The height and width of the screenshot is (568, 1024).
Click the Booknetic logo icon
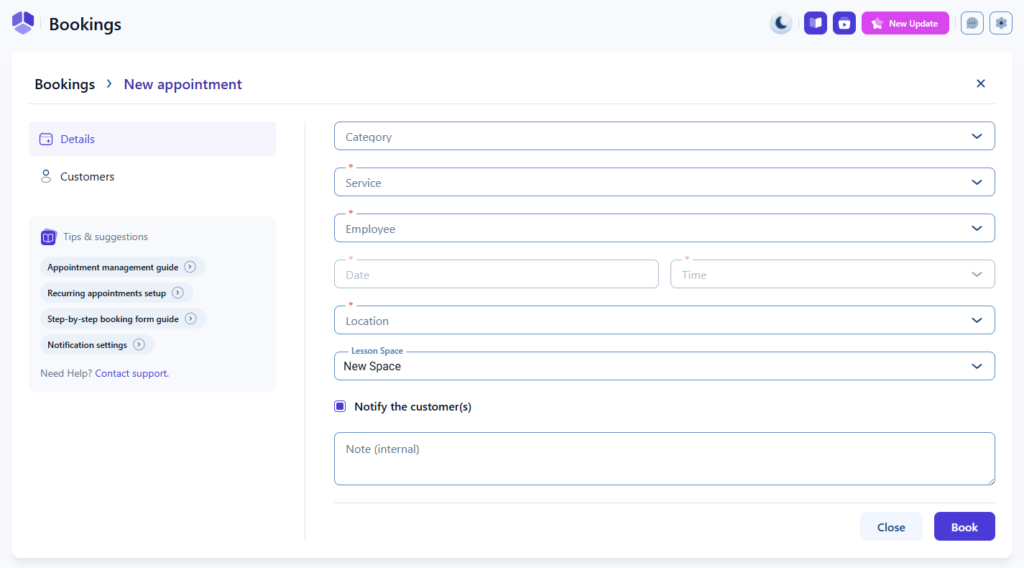(x=23, y=23)
